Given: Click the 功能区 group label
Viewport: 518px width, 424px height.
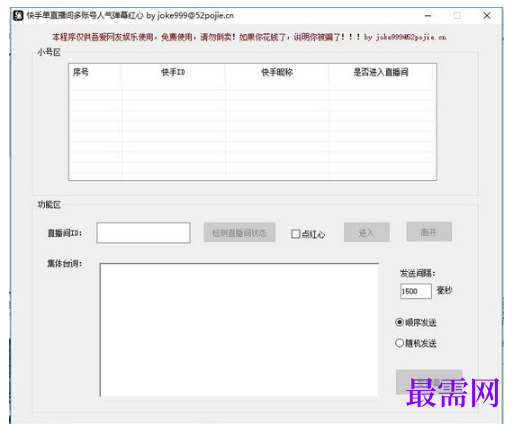Looking at the screenshot, I should click(x=49, y=205).
